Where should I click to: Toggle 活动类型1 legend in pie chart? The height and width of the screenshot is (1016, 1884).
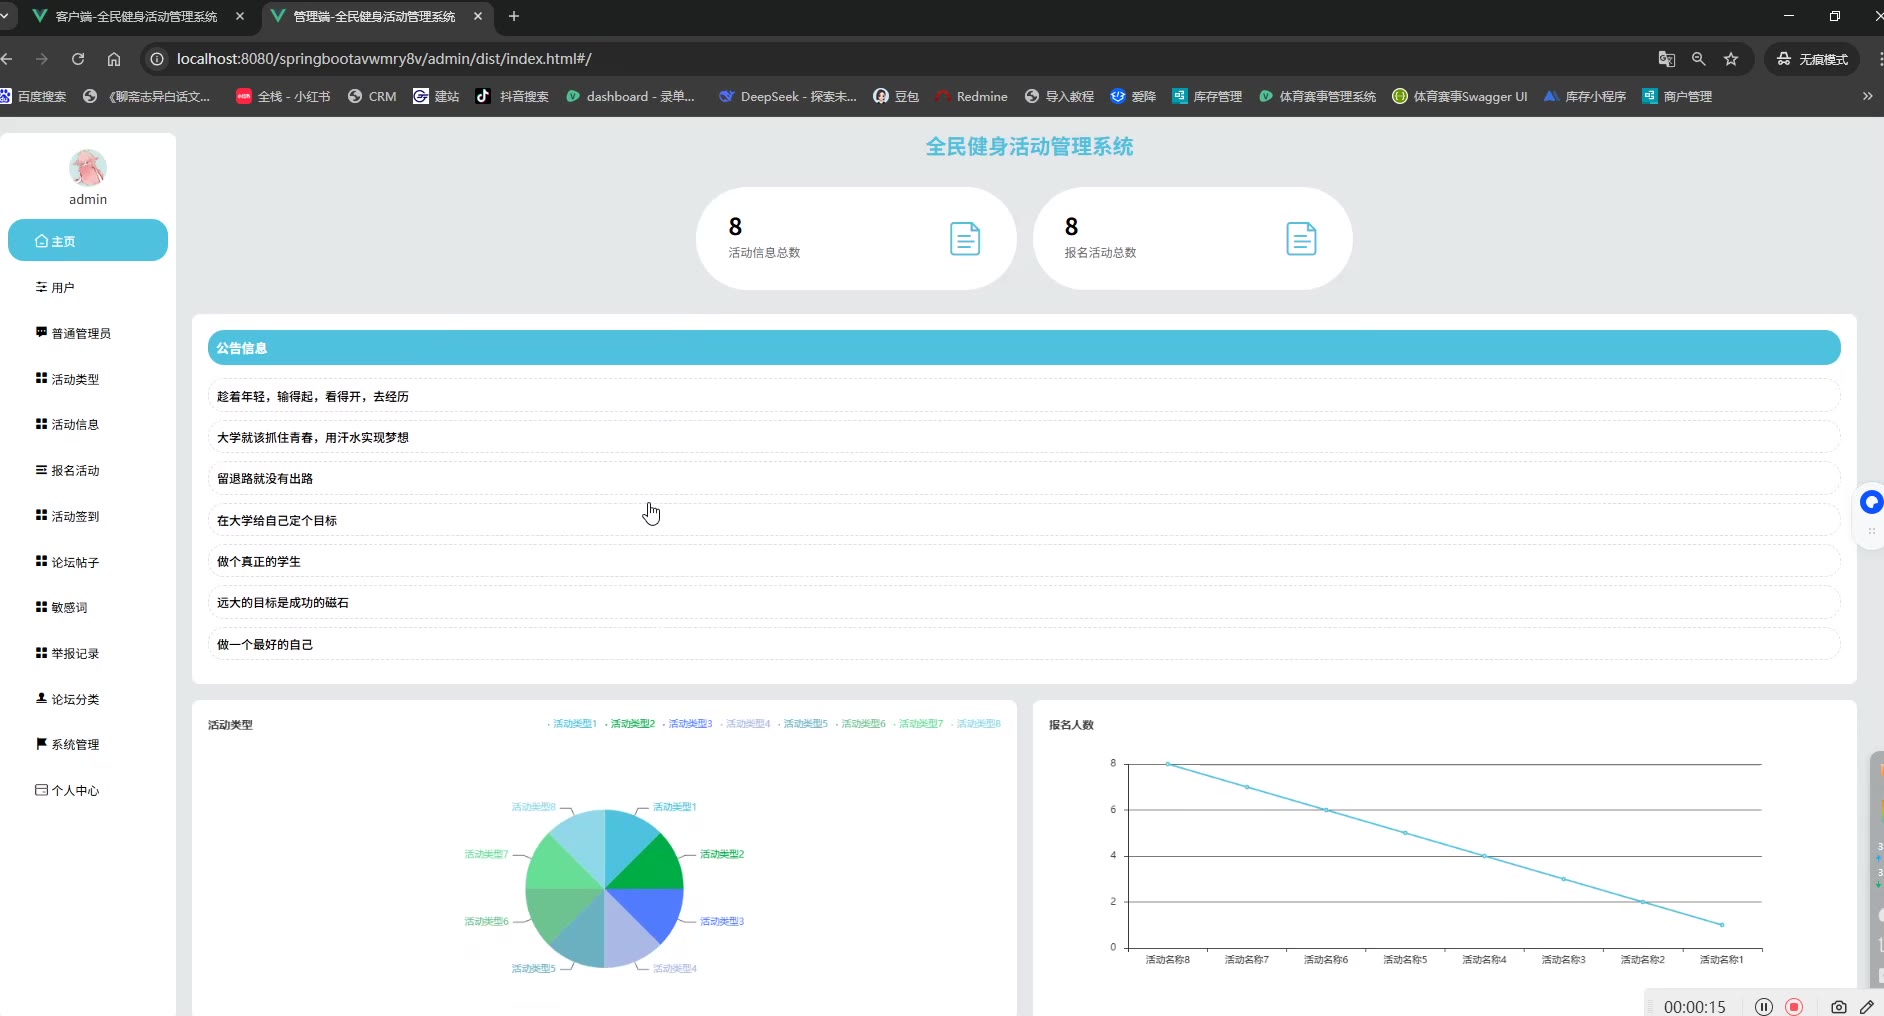coord(573,724)
